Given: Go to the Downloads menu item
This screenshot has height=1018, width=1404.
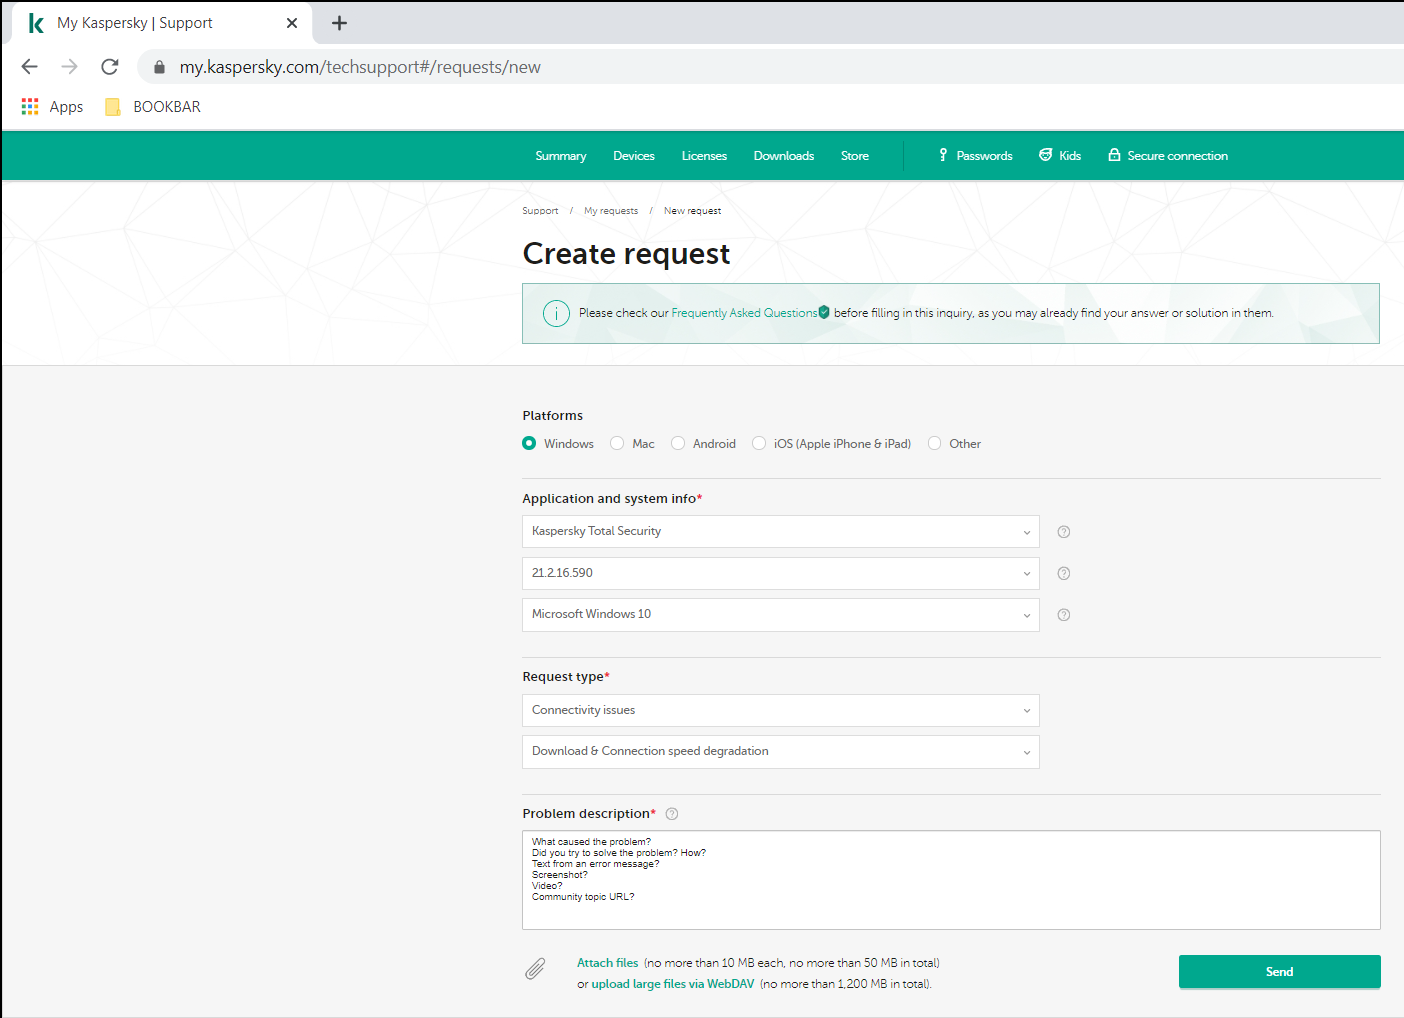Looking at the screenshot, I should 784,156.
